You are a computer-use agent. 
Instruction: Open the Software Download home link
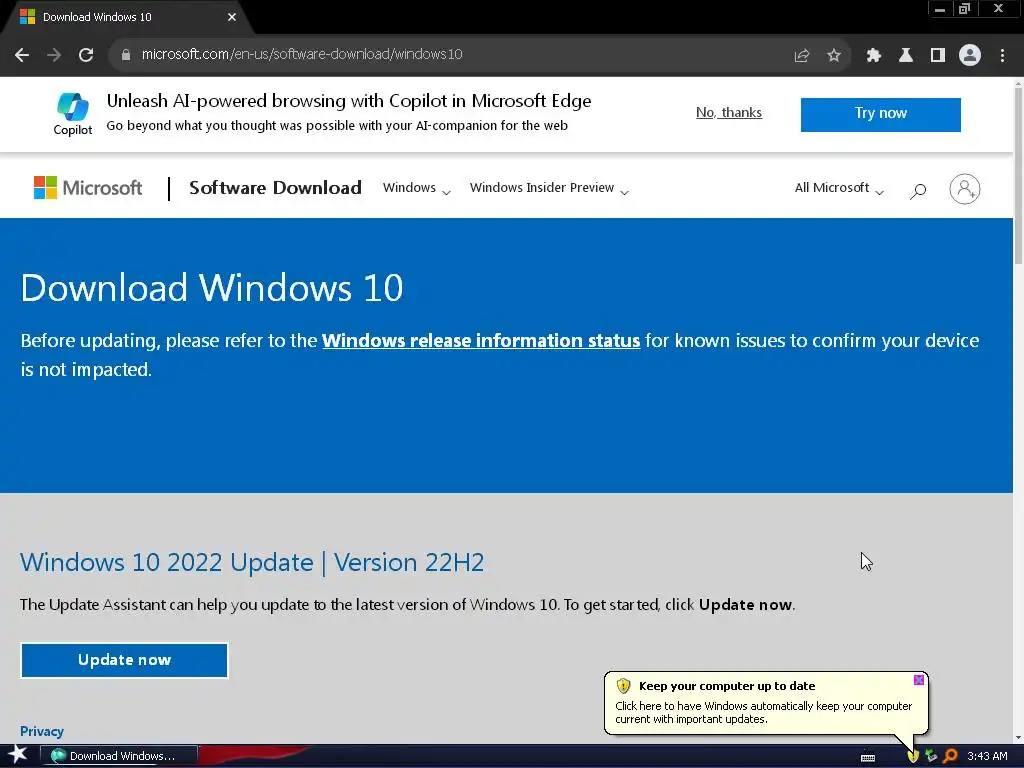(275, 188)
